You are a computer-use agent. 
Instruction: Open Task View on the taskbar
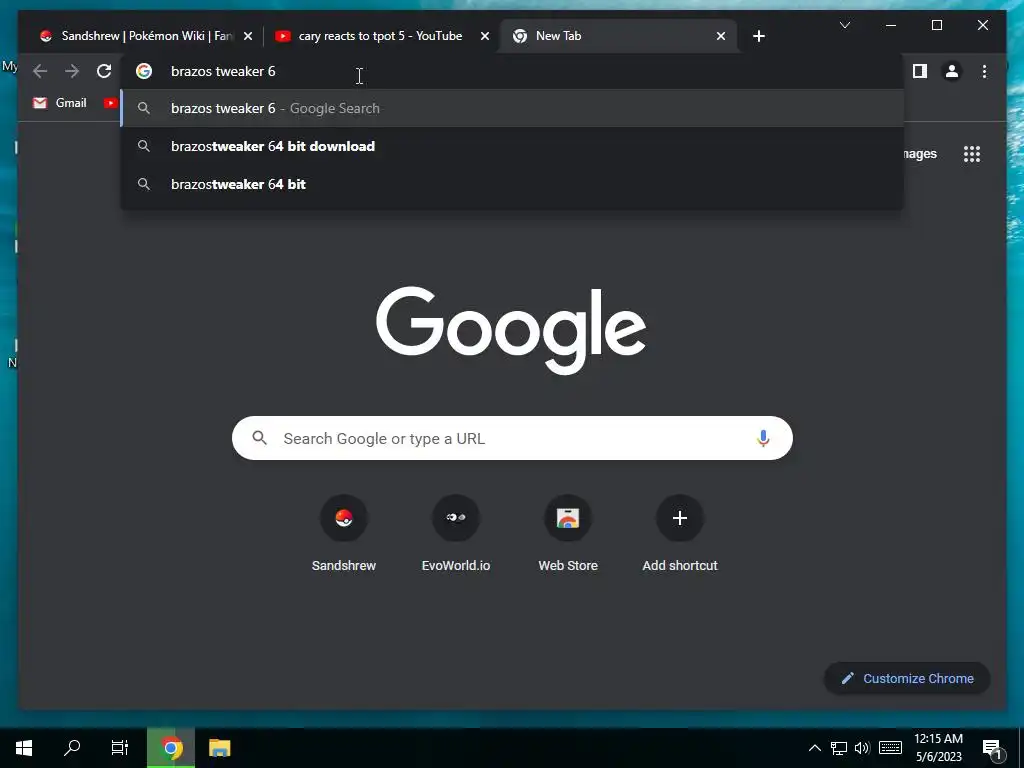click(x=120, y=748)
